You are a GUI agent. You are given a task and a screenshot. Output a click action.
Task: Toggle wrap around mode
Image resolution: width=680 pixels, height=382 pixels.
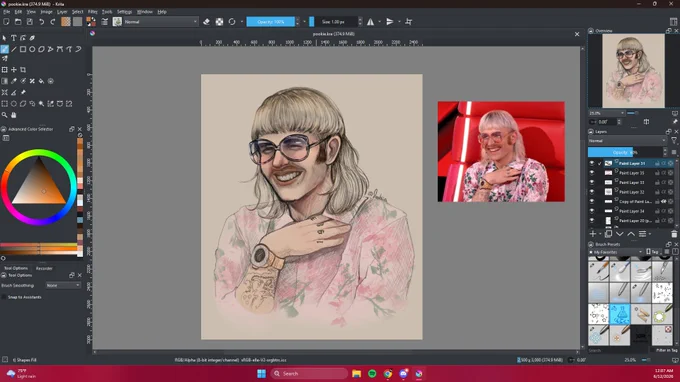[x=409, y=22]
